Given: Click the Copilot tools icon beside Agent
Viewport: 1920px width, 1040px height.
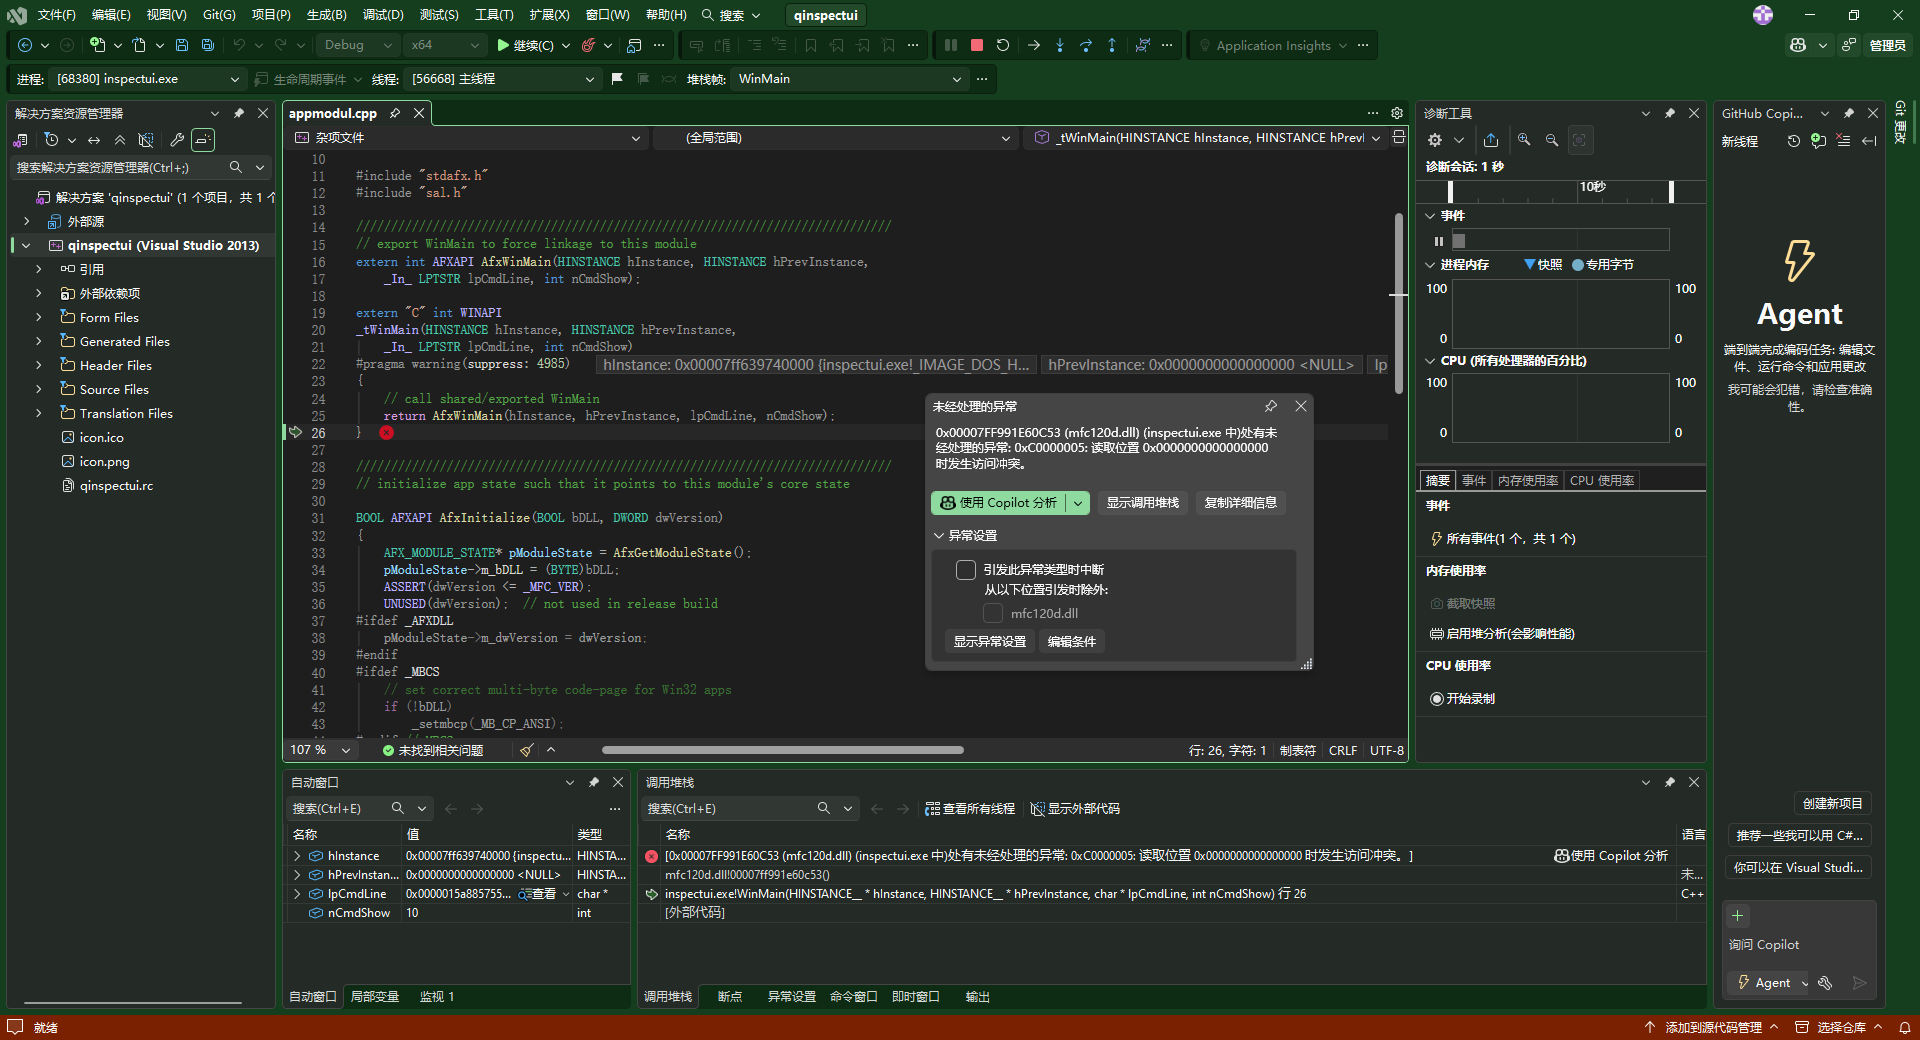Looking at the screenshot, I should [1825, 983].
